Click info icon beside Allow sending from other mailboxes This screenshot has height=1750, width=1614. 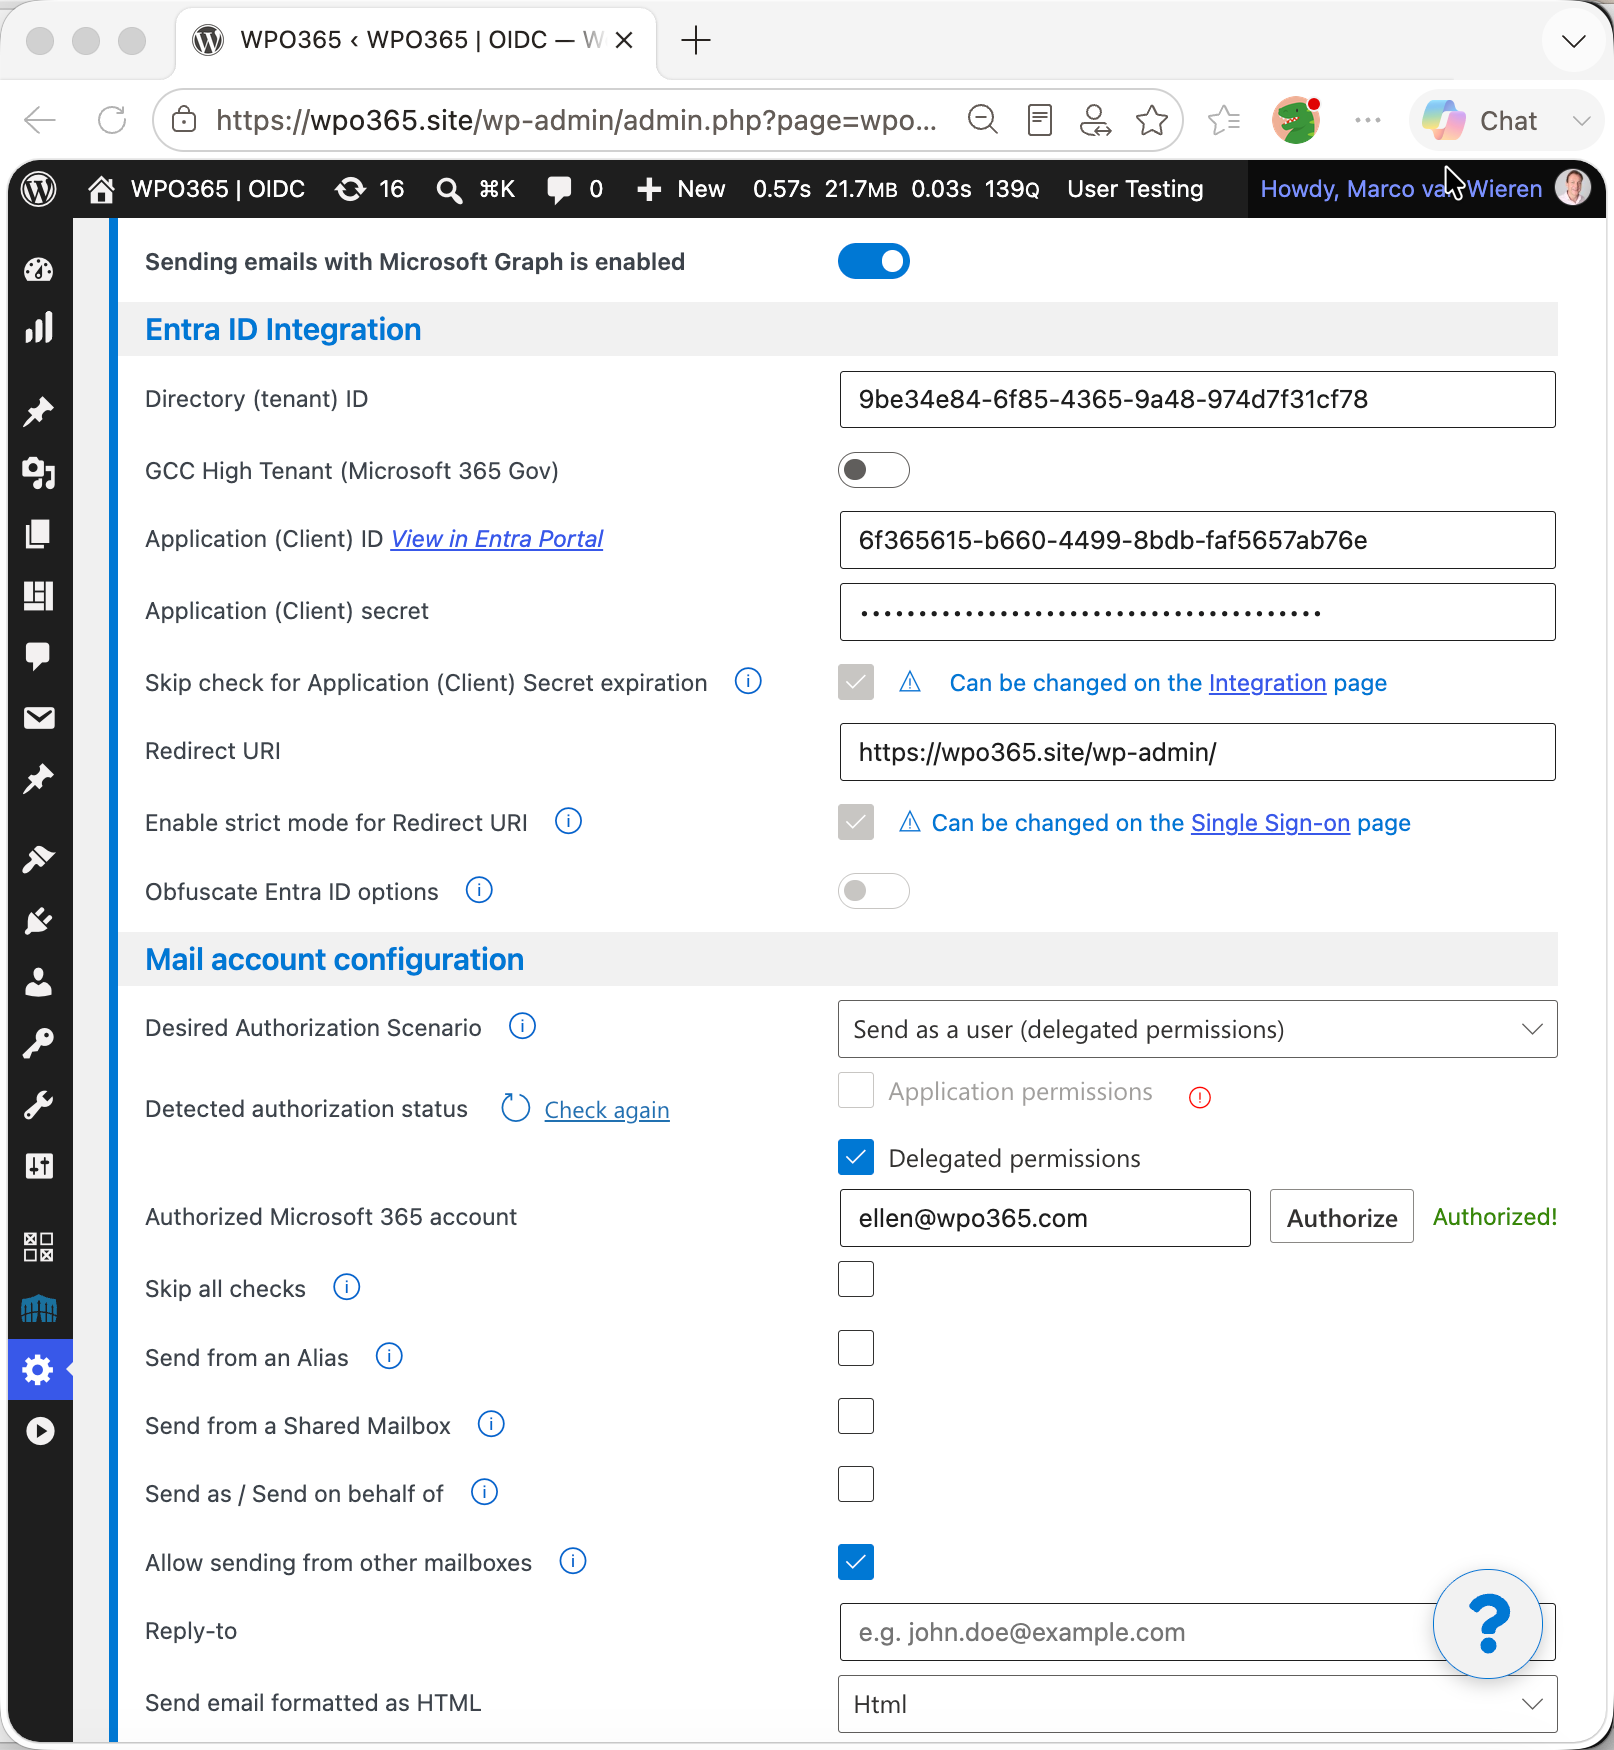(x=573, y=1561)
